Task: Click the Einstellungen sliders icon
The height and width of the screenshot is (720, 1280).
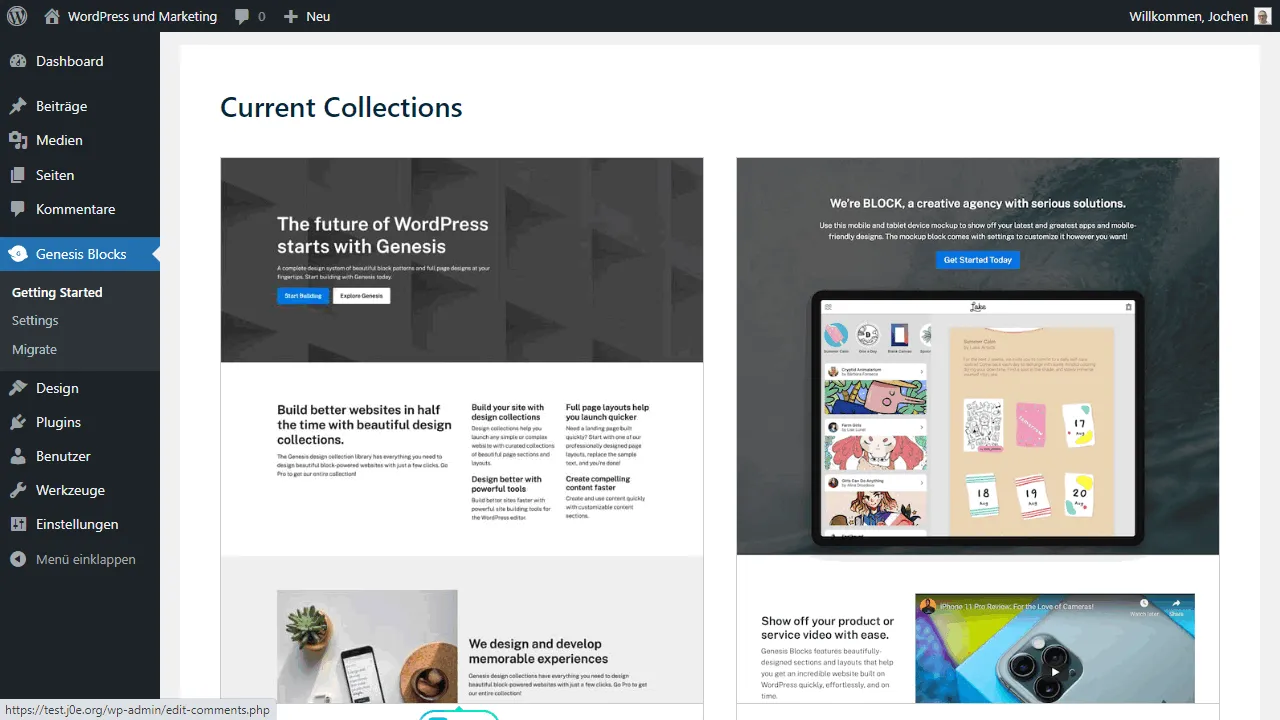Action: pos(18,524)
